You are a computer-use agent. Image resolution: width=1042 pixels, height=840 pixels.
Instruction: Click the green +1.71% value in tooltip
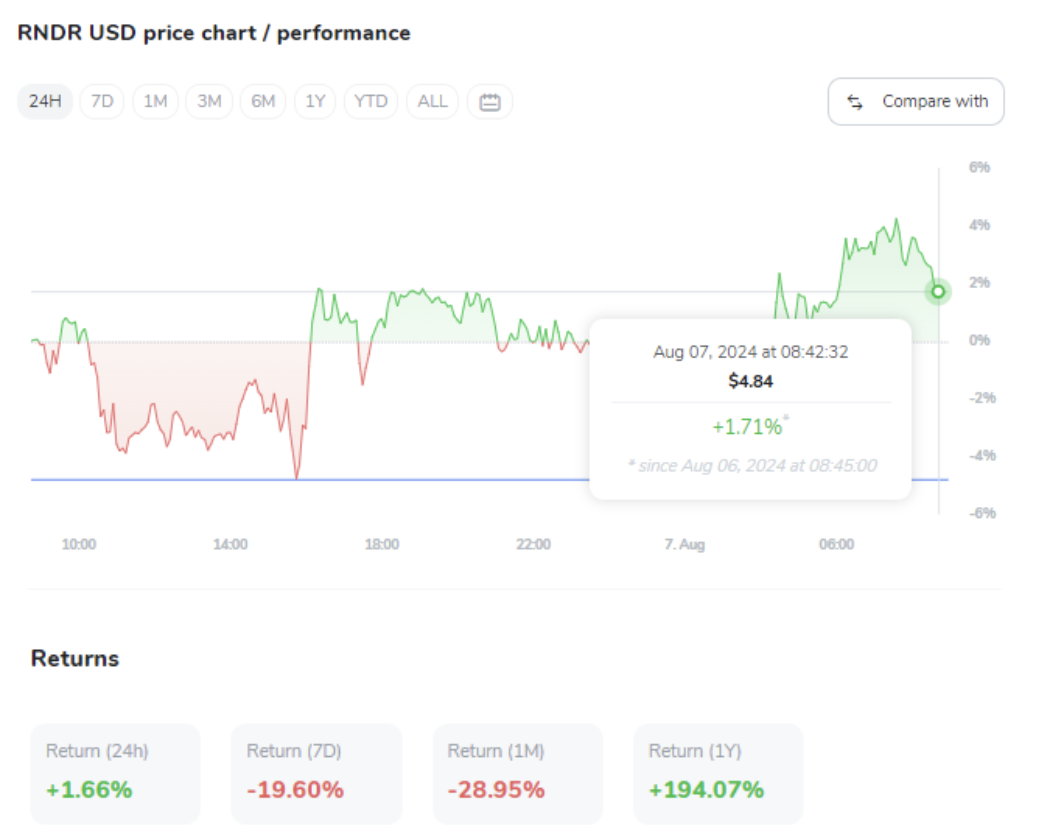tap(747, 425)
